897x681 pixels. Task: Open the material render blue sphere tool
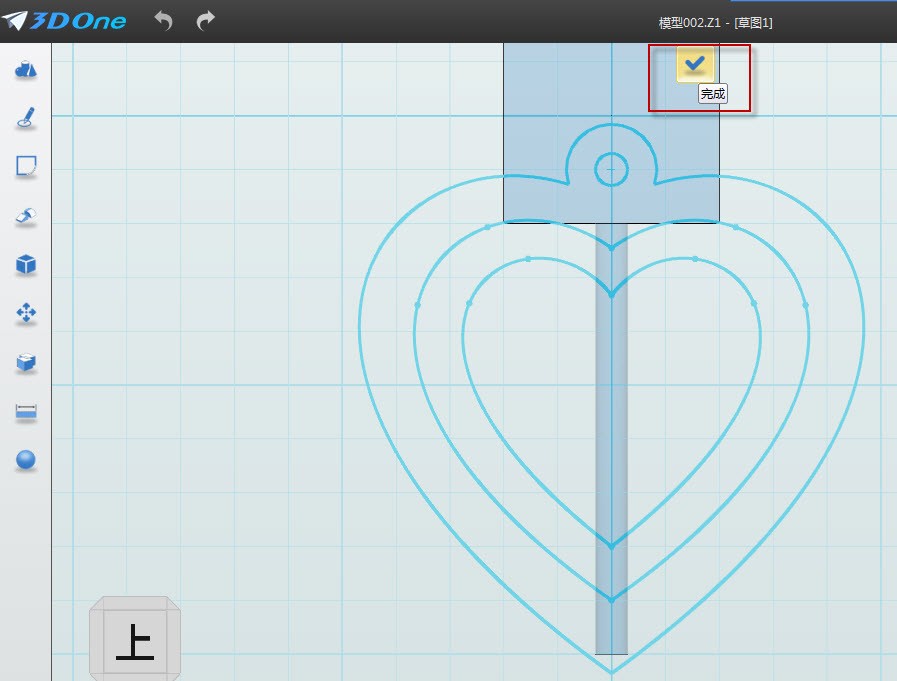pyautogui.click(x=26, y=460)
